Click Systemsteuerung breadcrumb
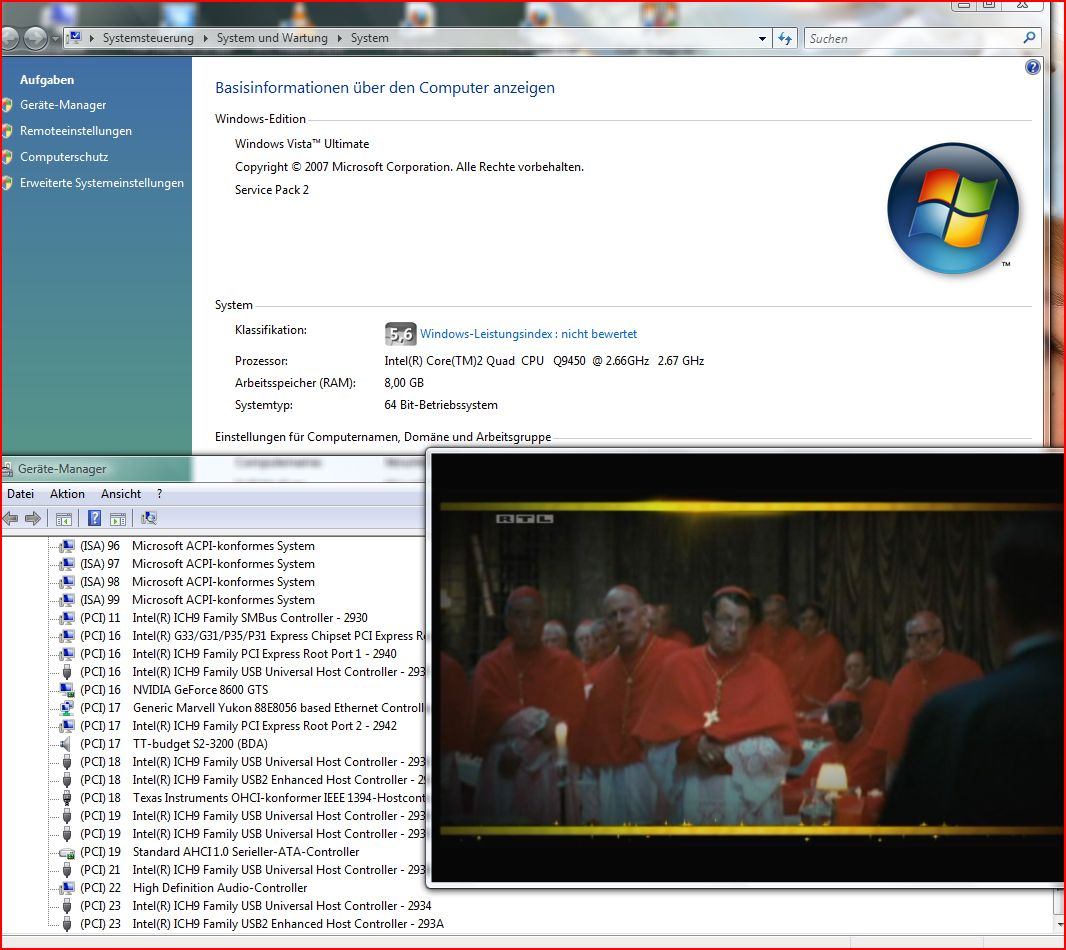Viewport: 1066px width, 950px height. [x=148, y=38]
